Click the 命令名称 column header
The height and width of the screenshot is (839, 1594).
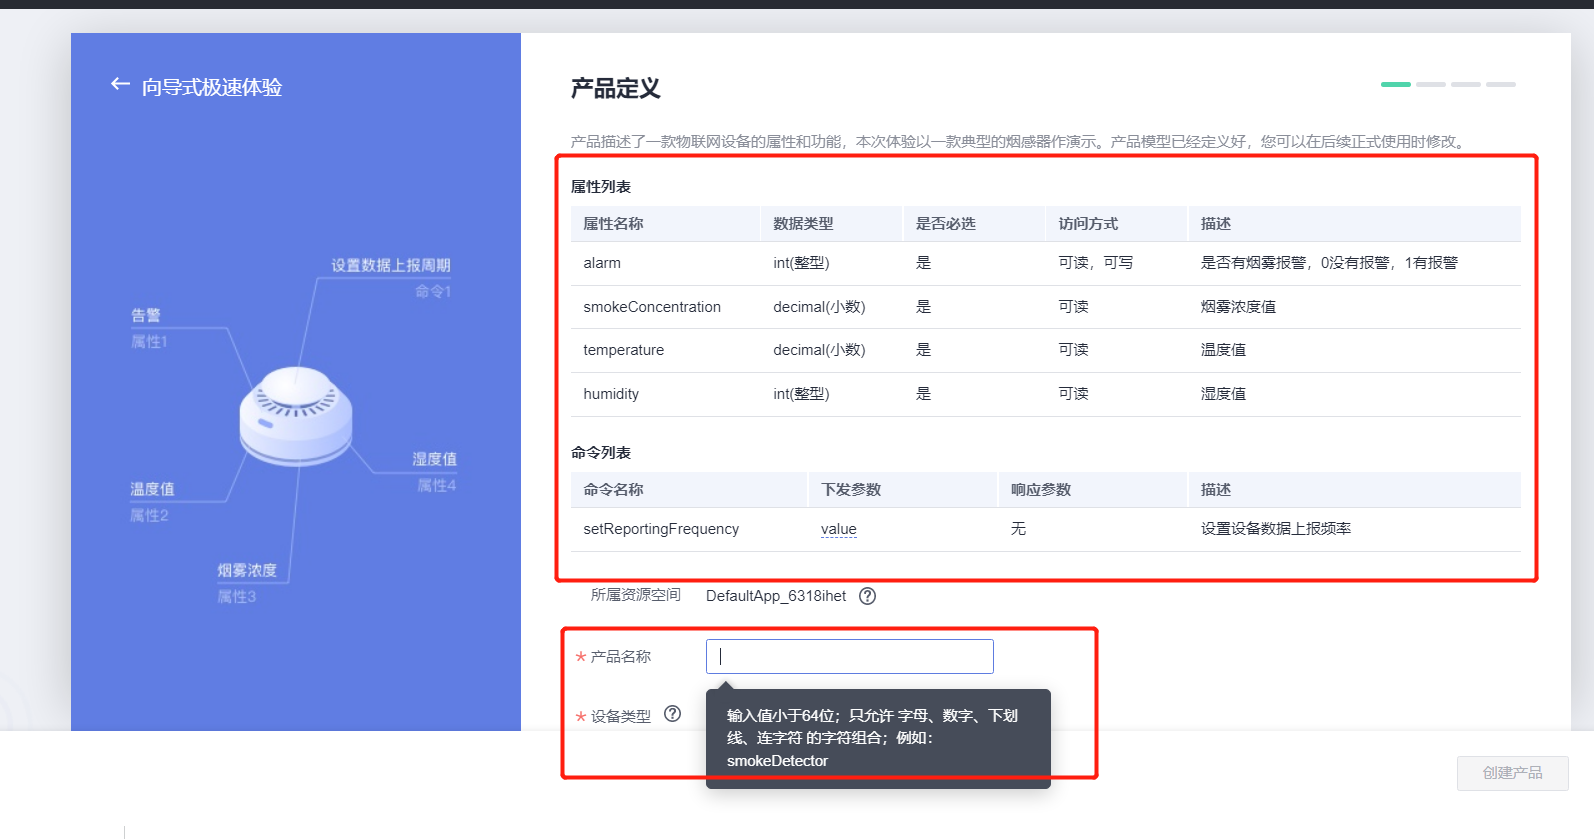pos(614,490)
